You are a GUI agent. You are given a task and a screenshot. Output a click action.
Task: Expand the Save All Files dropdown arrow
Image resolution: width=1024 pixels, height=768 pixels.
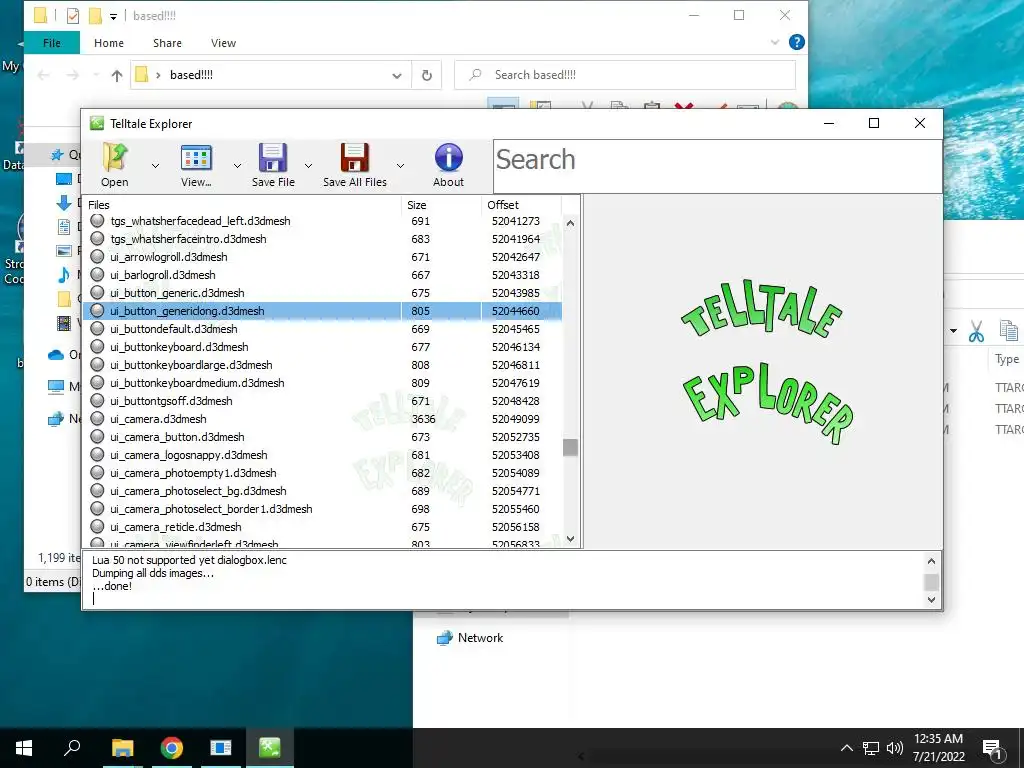(x=400, y=166)
